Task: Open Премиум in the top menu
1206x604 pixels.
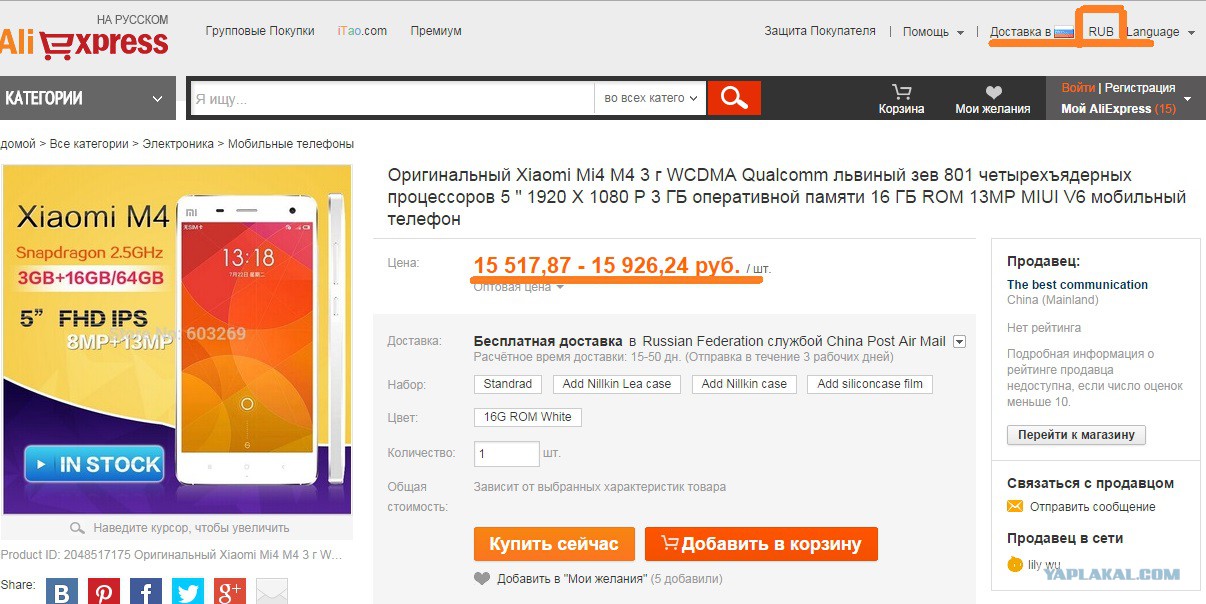Action: (x=436, y=31)
